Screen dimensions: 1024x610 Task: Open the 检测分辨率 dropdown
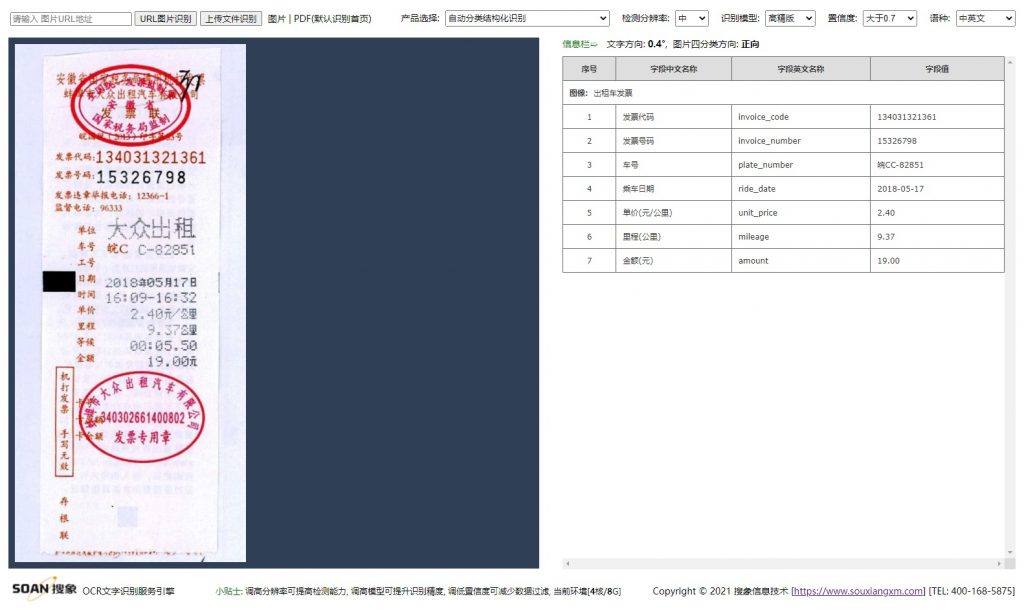click(x=691, y=19)
